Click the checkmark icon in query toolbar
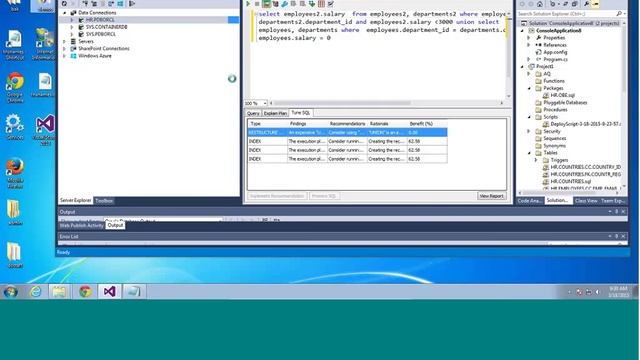This screenshot has height=360, width=640. click(331, 4)
